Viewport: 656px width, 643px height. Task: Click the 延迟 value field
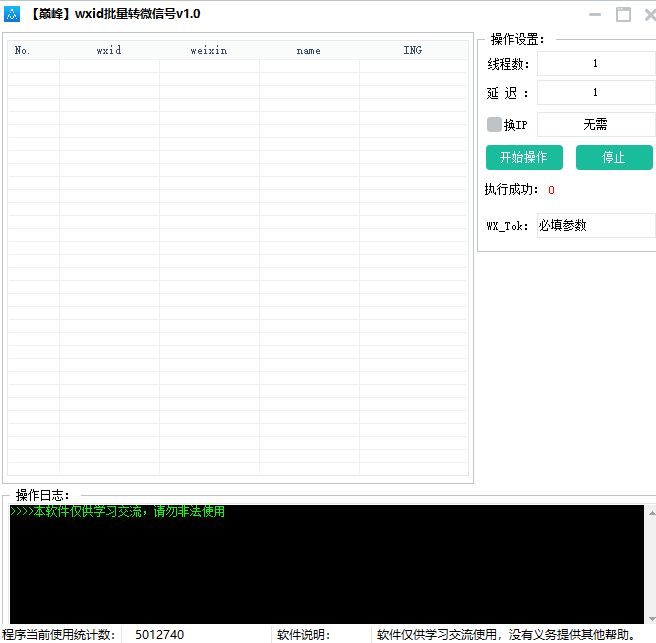pyautogui.click(x=595, y=93)
